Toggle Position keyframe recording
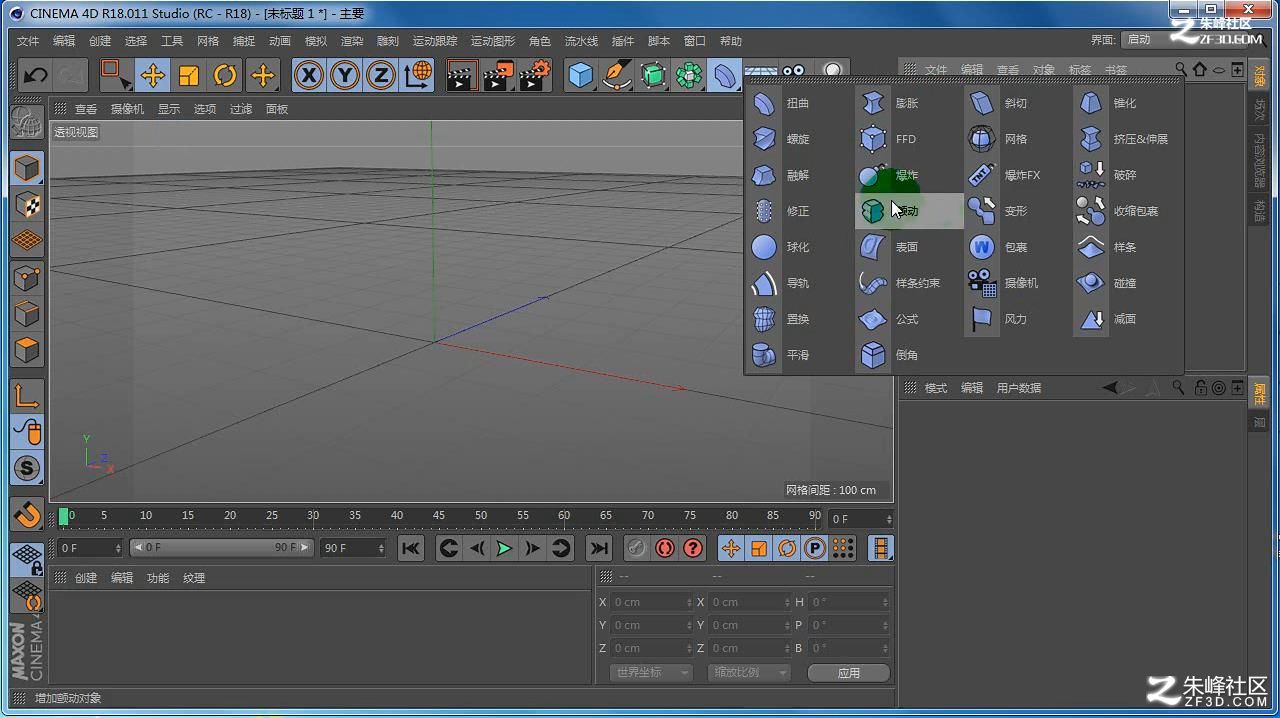 [731, 548]
